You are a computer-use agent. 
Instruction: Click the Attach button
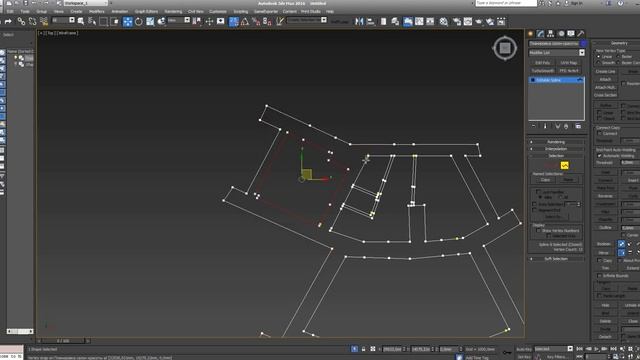click(x=605, y=80)
